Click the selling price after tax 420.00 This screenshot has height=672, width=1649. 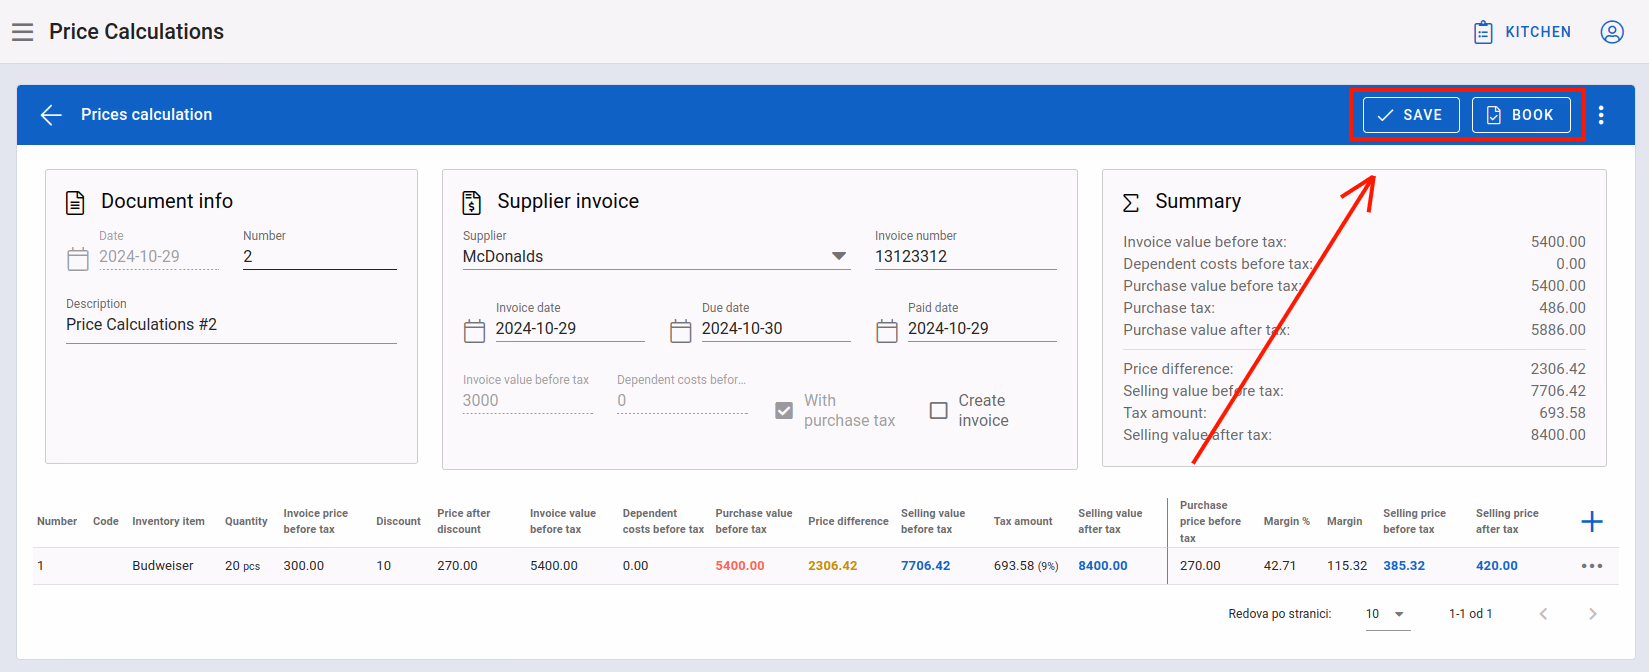point(1497,566)
